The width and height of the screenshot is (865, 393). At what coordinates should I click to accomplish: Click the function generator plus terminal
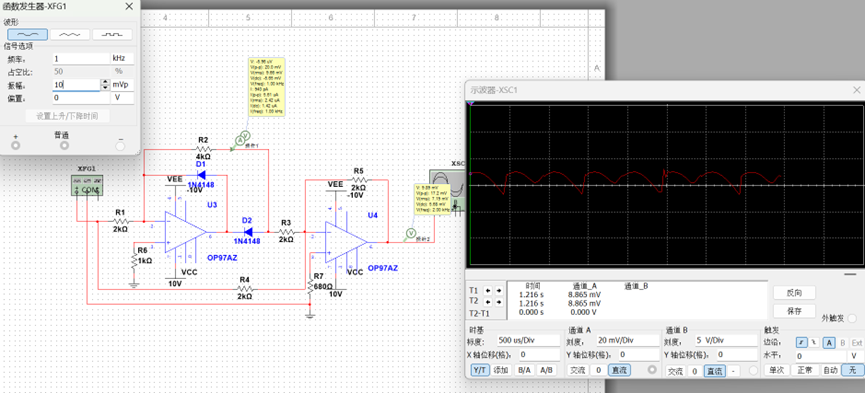[15, 146]
